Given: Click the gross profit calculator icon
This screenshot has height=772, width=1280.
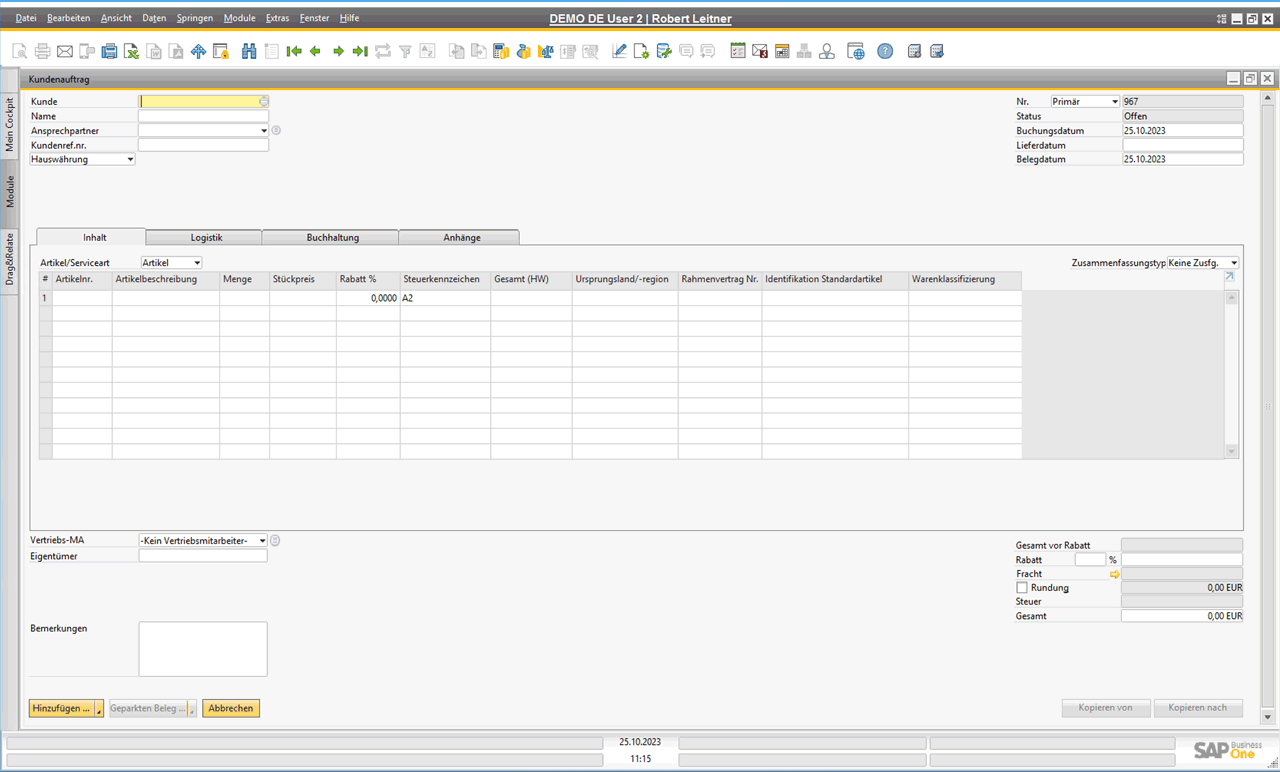Looking at the screenshot, I should [501, 51].
